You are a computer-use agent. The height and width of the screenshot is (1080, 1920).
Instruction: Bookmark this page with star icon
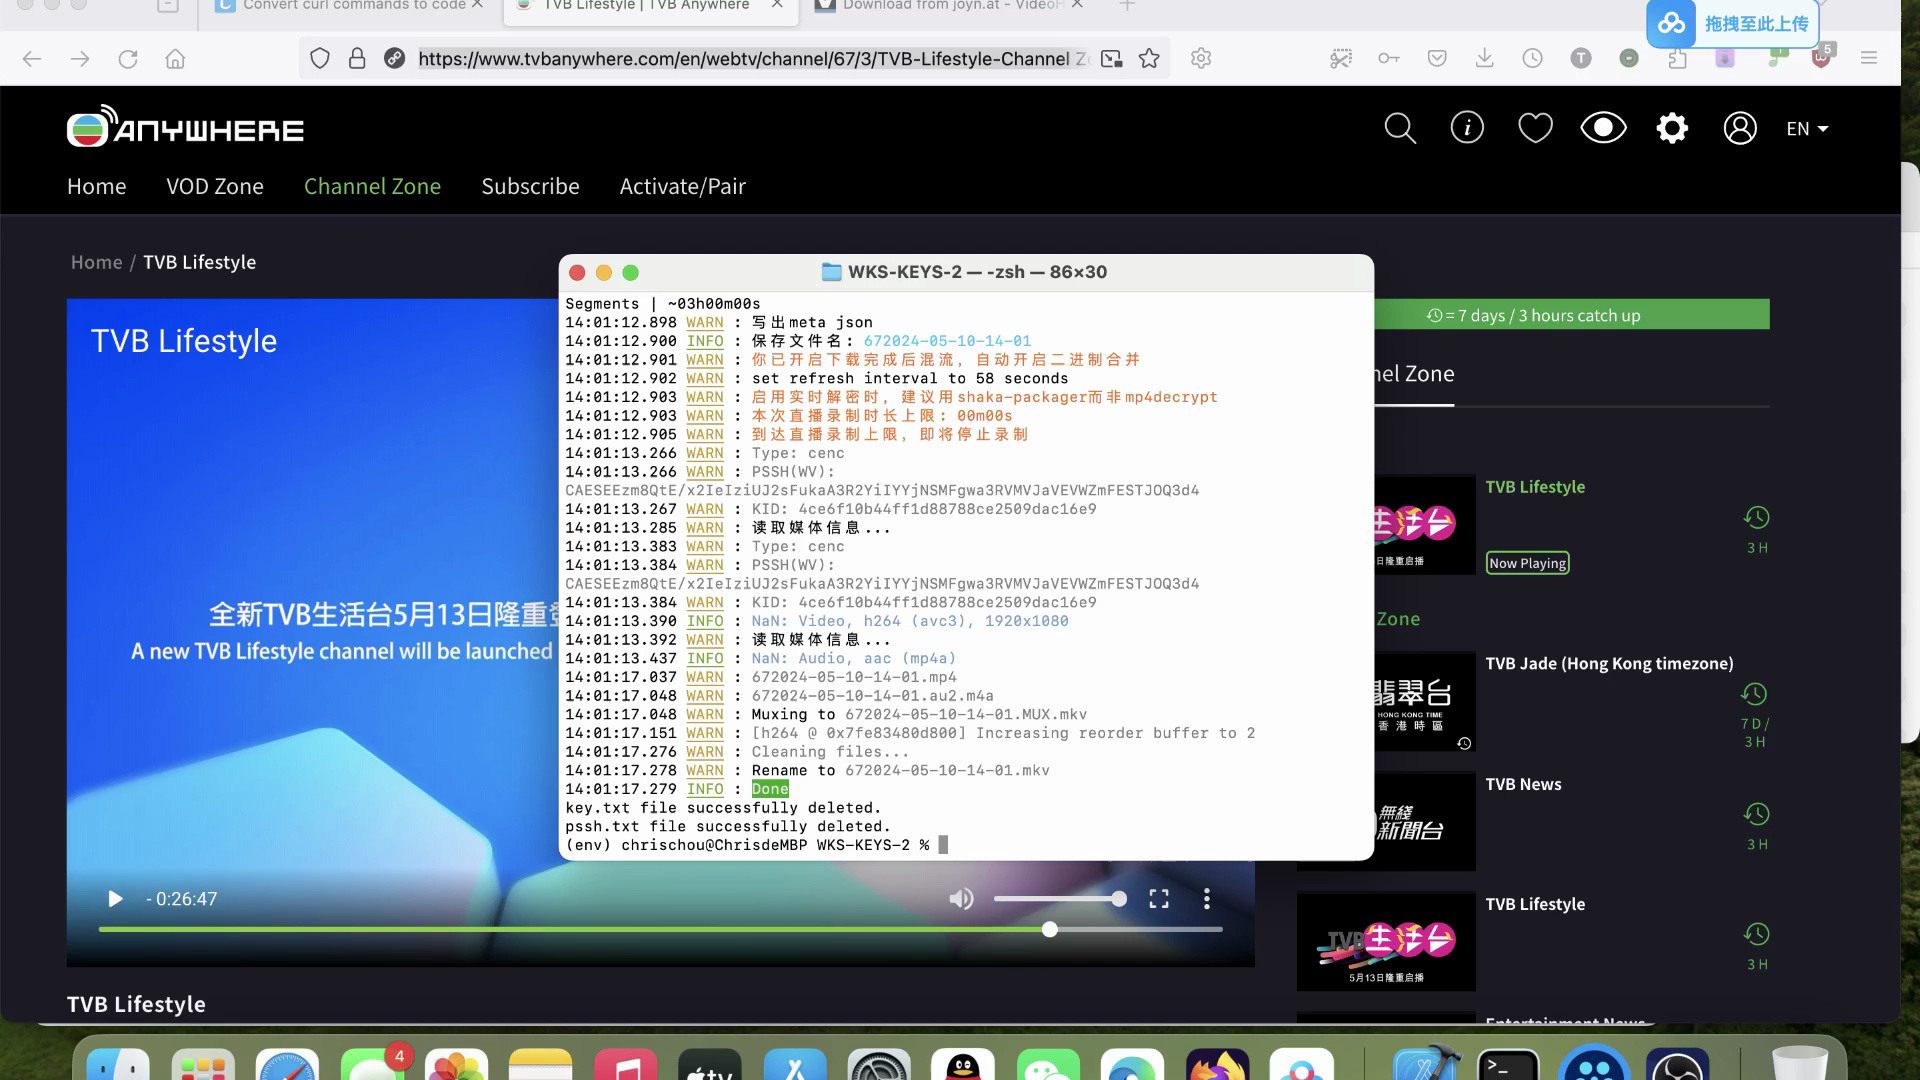(1149, 59)
